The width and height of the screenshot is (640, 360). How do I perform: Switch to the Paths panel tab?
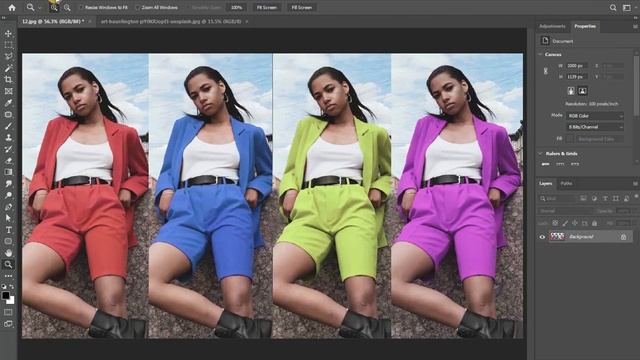click(567, 183)
